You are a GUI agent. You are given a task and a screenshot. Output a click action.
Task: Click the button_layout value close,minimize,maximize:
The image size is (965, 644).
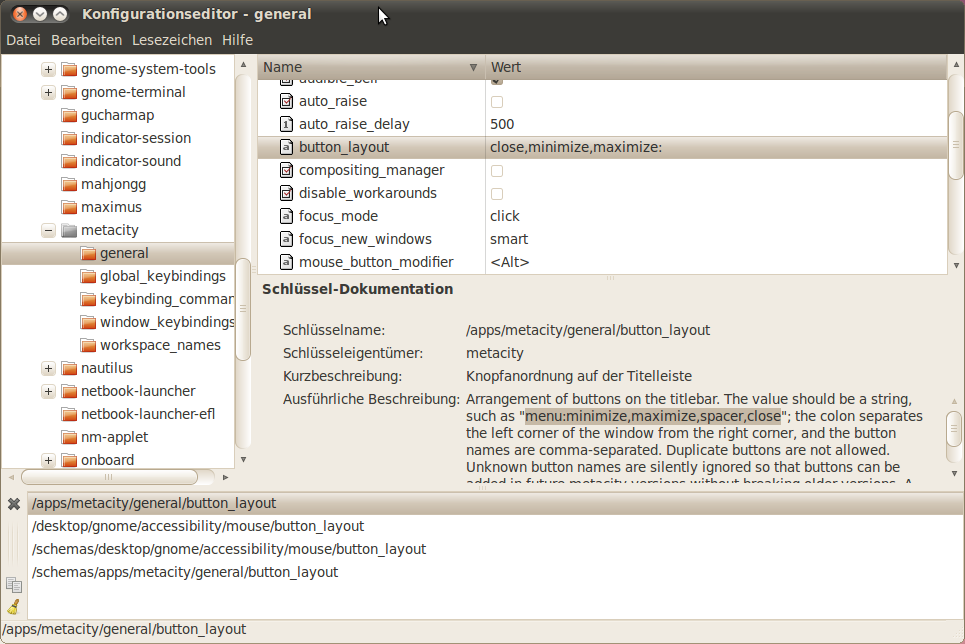click(576, 147)
